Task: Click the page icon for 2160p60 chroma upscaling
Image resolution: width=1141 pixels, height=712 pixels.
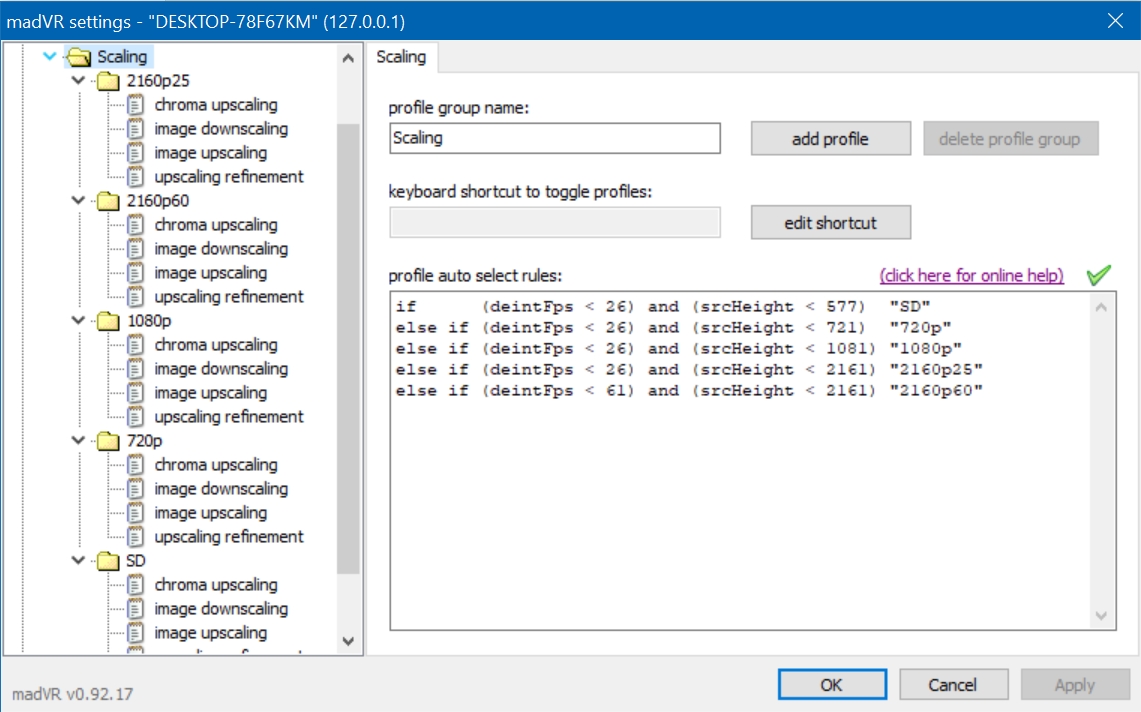Action: [x=135, y=225]
